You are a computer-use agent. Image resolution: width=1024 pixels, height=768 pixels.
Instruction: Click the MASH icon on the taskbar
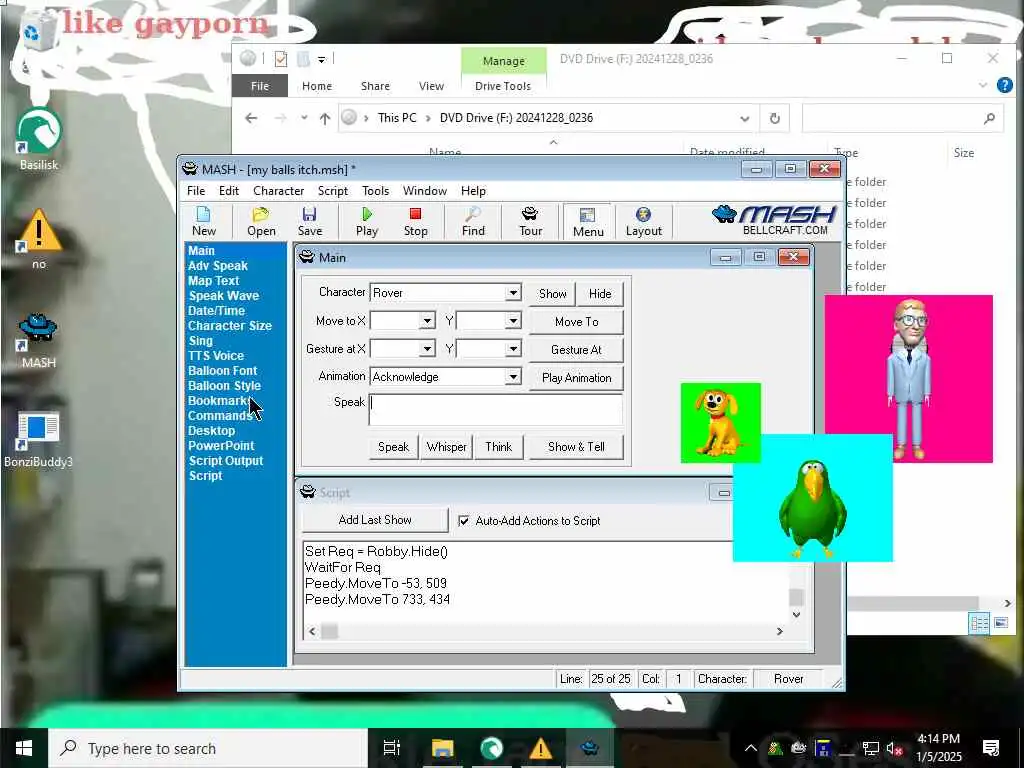point(590,748)
